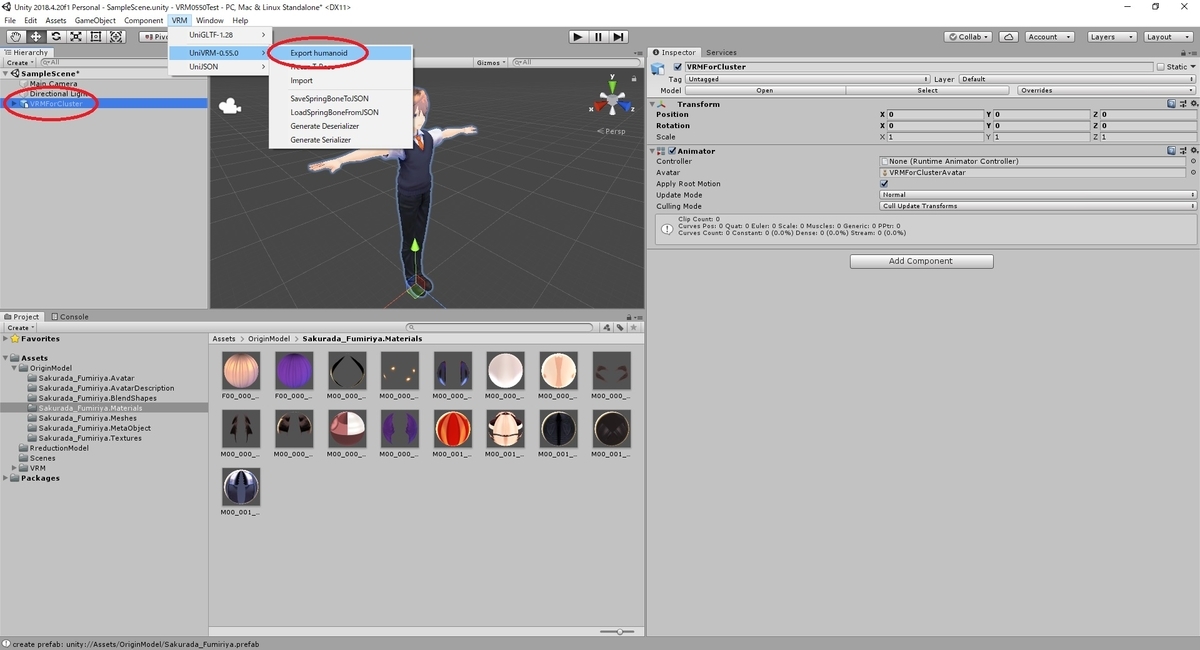
Task: Open the Gizmos dropdown
Action: coord(490,62)
